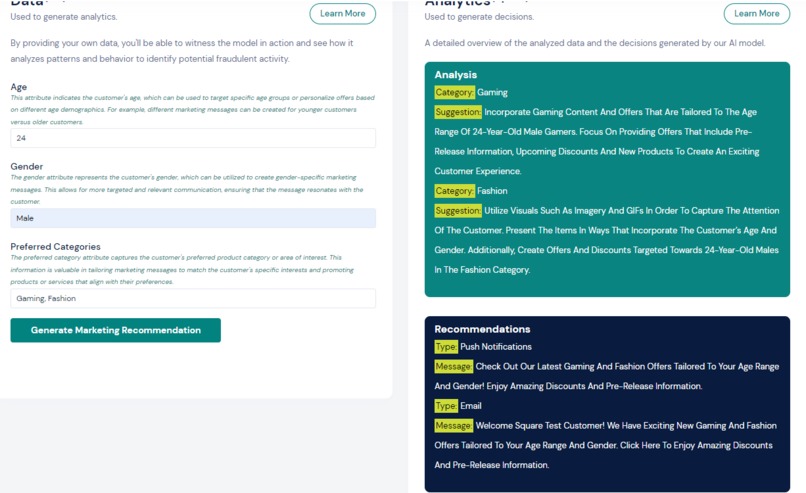This screenshot has height=493, width=806.
Task: Select the Preferred Categories label
Action: click(56, 247)
